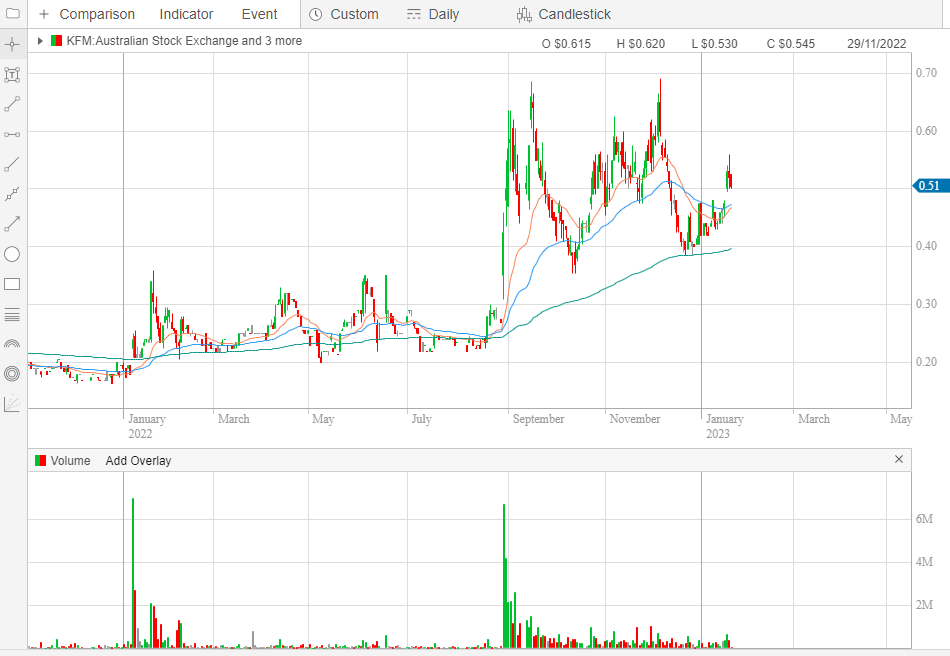Click the May date label after March 2022
This screenshot has height=656, width=950.
pyautogui.click(x=323, y=419)
